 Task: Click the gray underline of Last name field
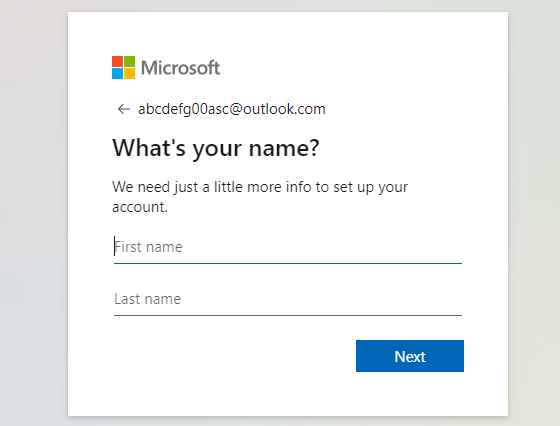tap(288, 315)
